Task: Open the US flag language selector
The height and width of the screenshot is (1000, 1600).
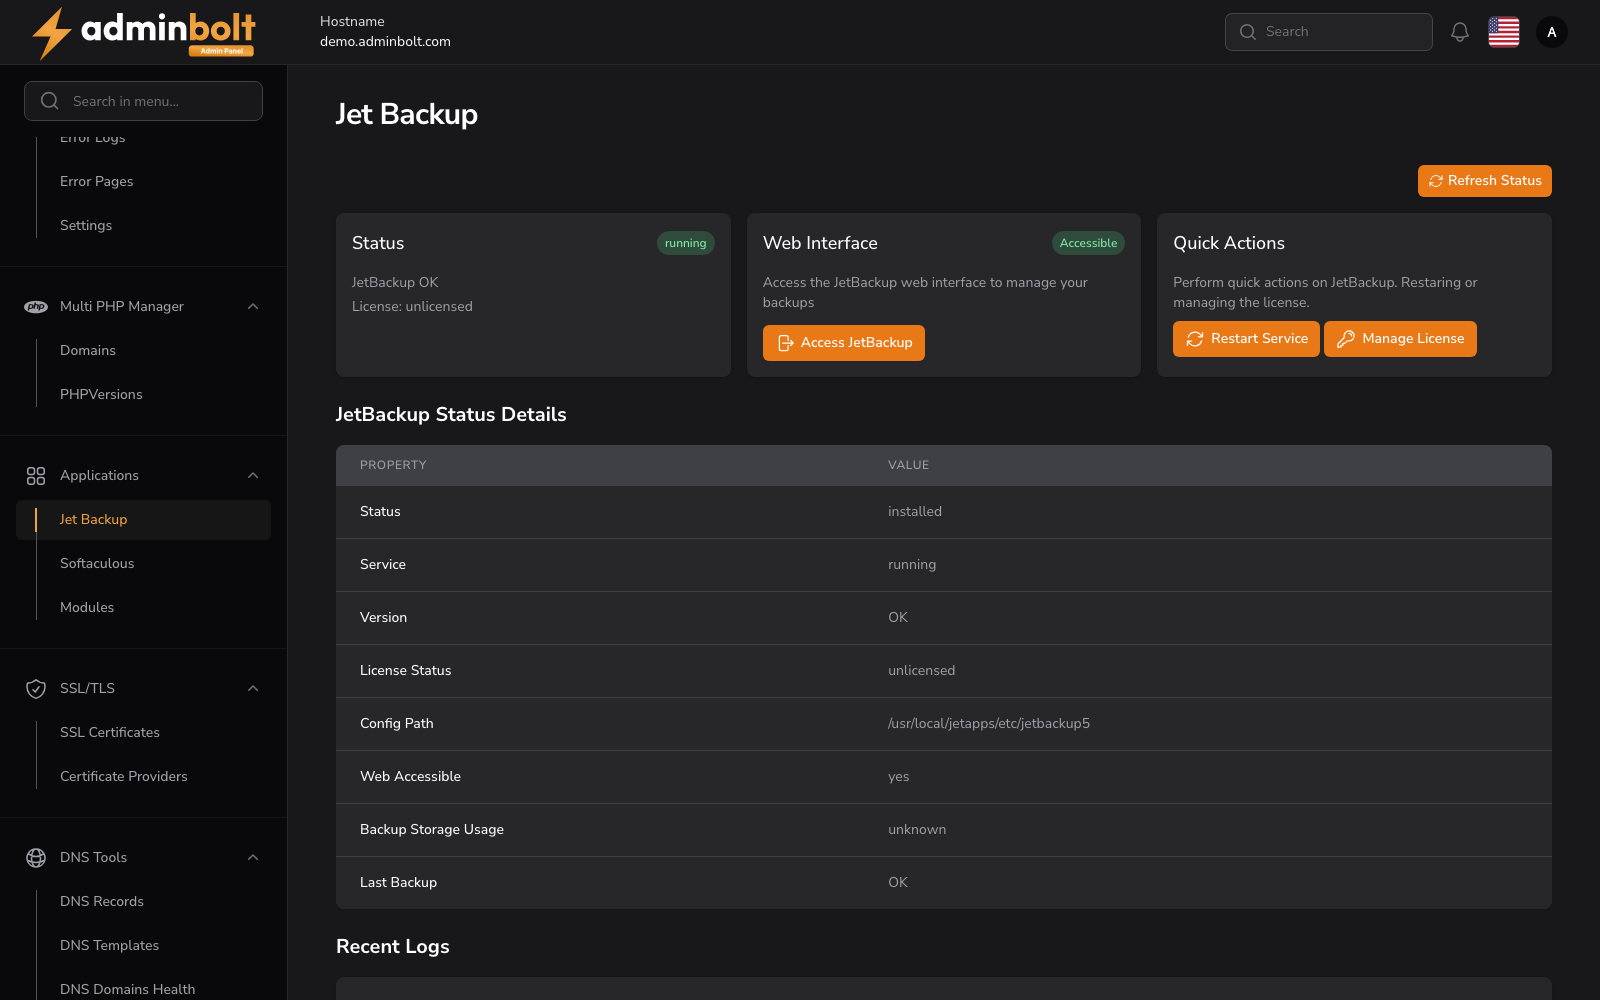Action: point(1504,32)
